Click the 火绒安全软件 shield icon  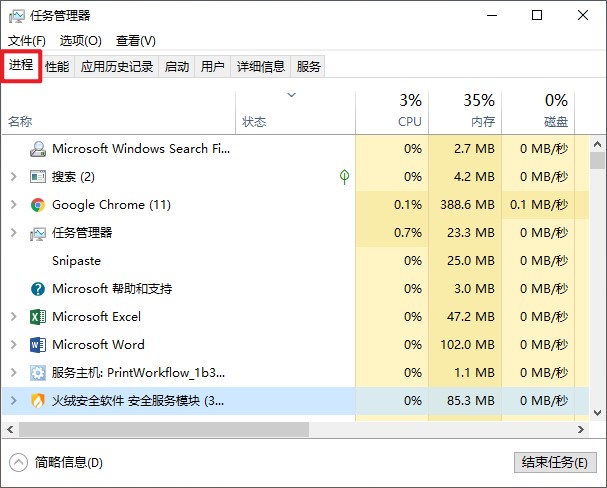coord(38,401)
